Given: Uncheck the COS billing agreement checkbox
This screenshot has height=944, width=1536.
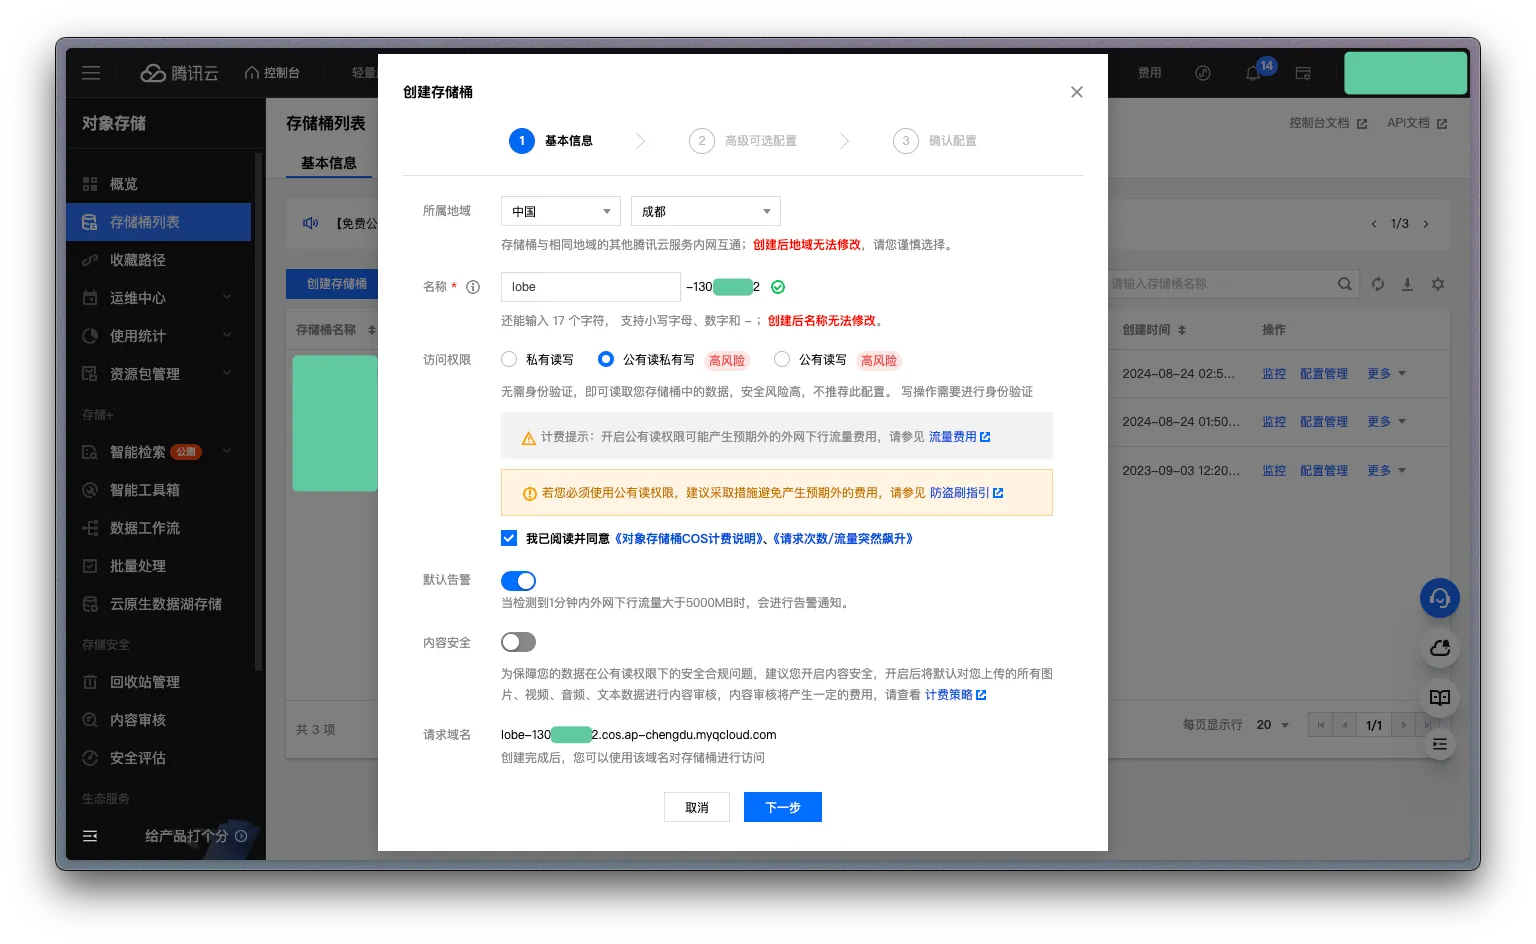Looking at the screenshot, I should click(509, 538).
